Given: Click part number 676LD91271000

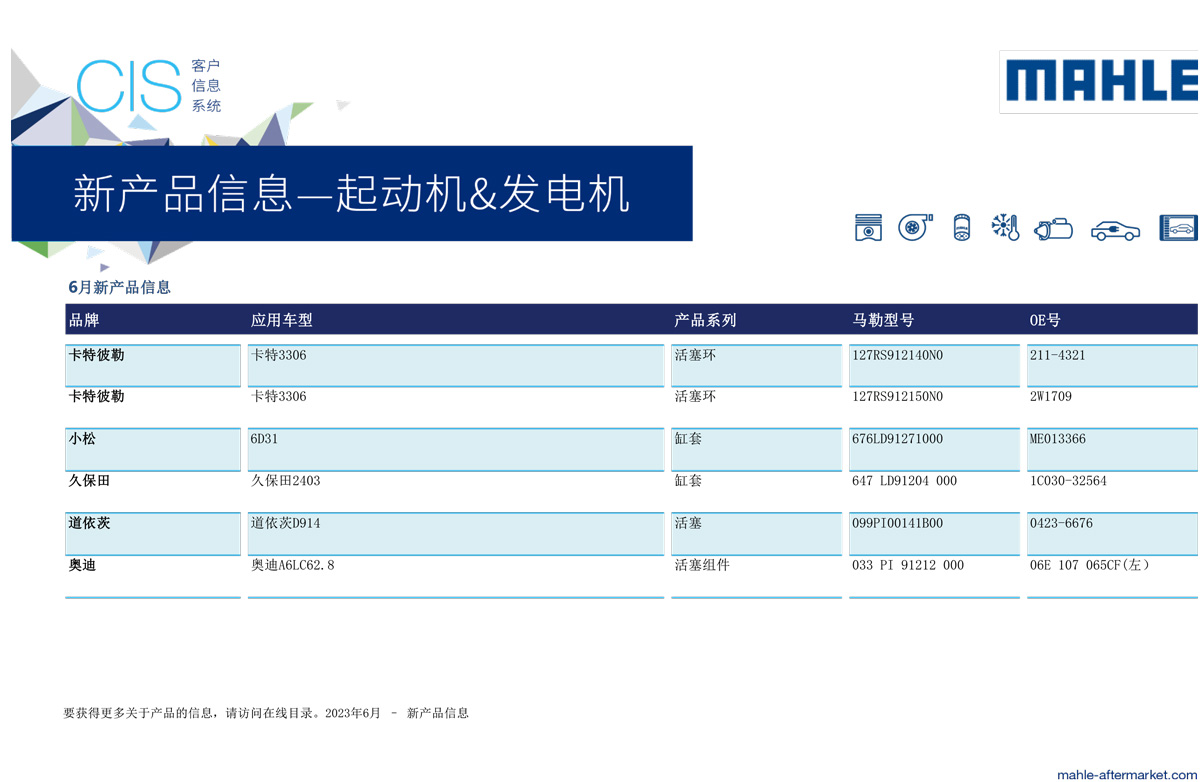Looking at the screenshot, I should [897, 439].
